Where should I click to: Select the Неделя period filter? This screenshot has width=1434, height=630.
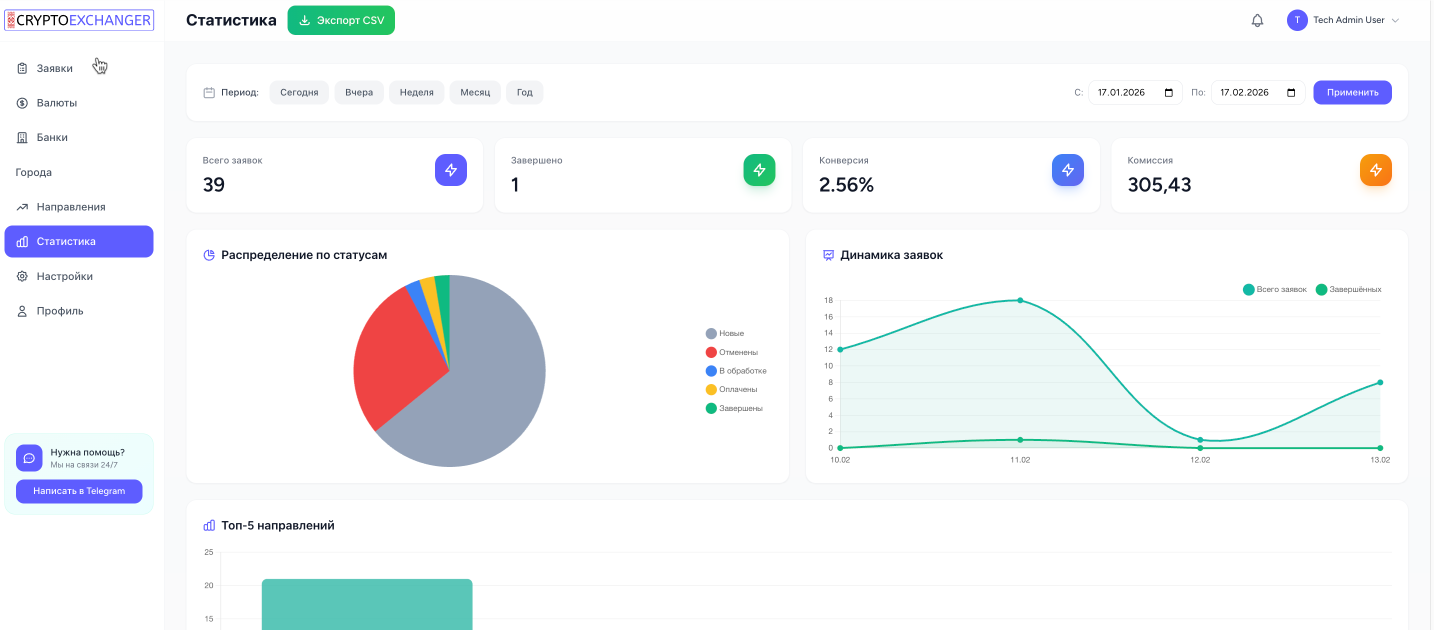point(416,93)
